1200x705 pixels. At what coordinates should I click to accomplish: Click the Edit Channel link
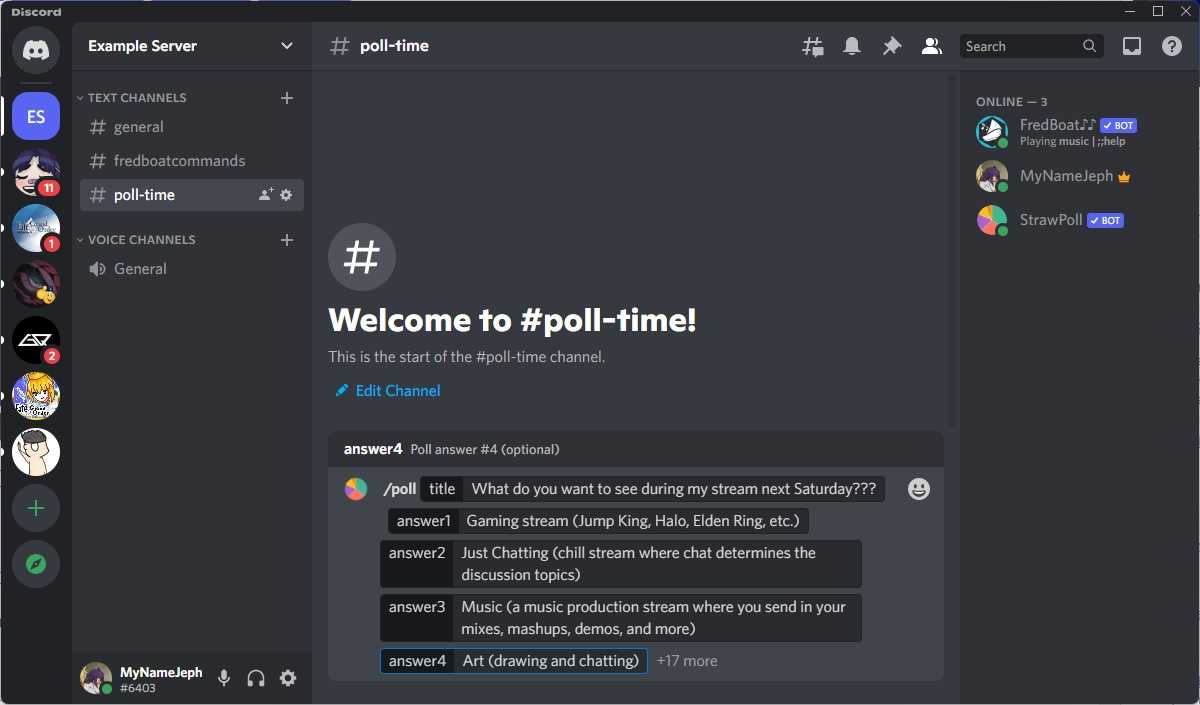point(397,391)
